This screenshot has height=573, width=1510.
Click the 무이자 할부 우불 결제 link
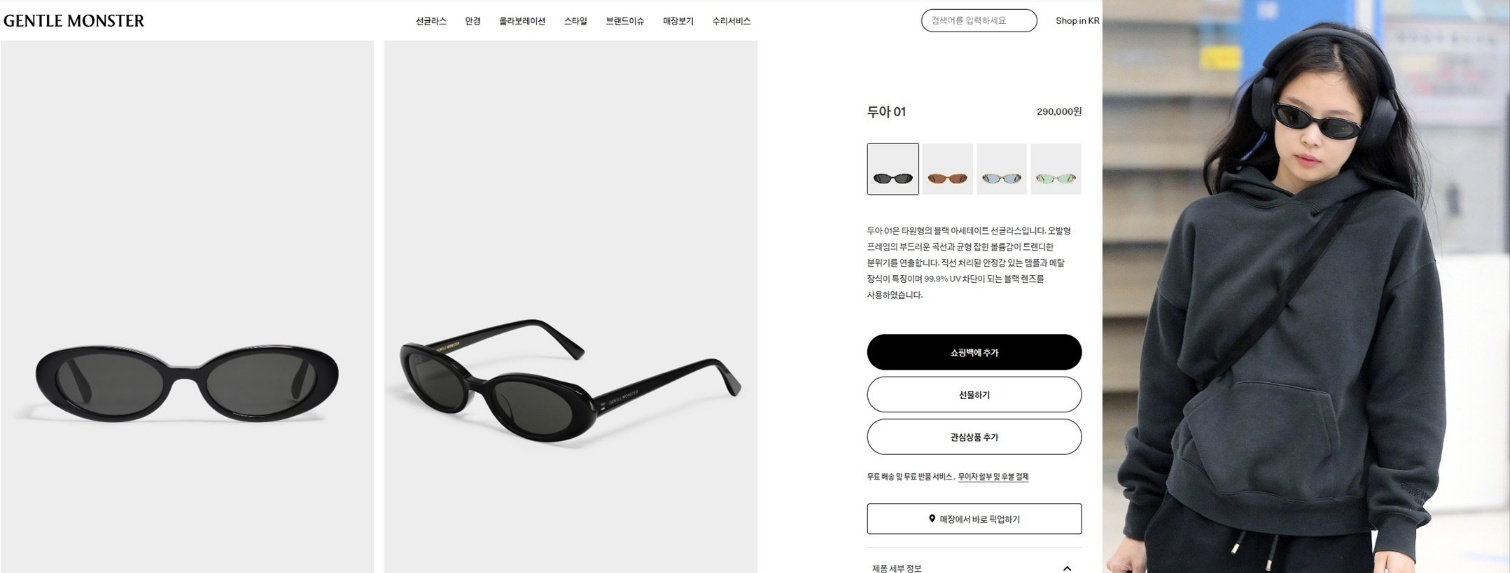[x=993, y=477]
